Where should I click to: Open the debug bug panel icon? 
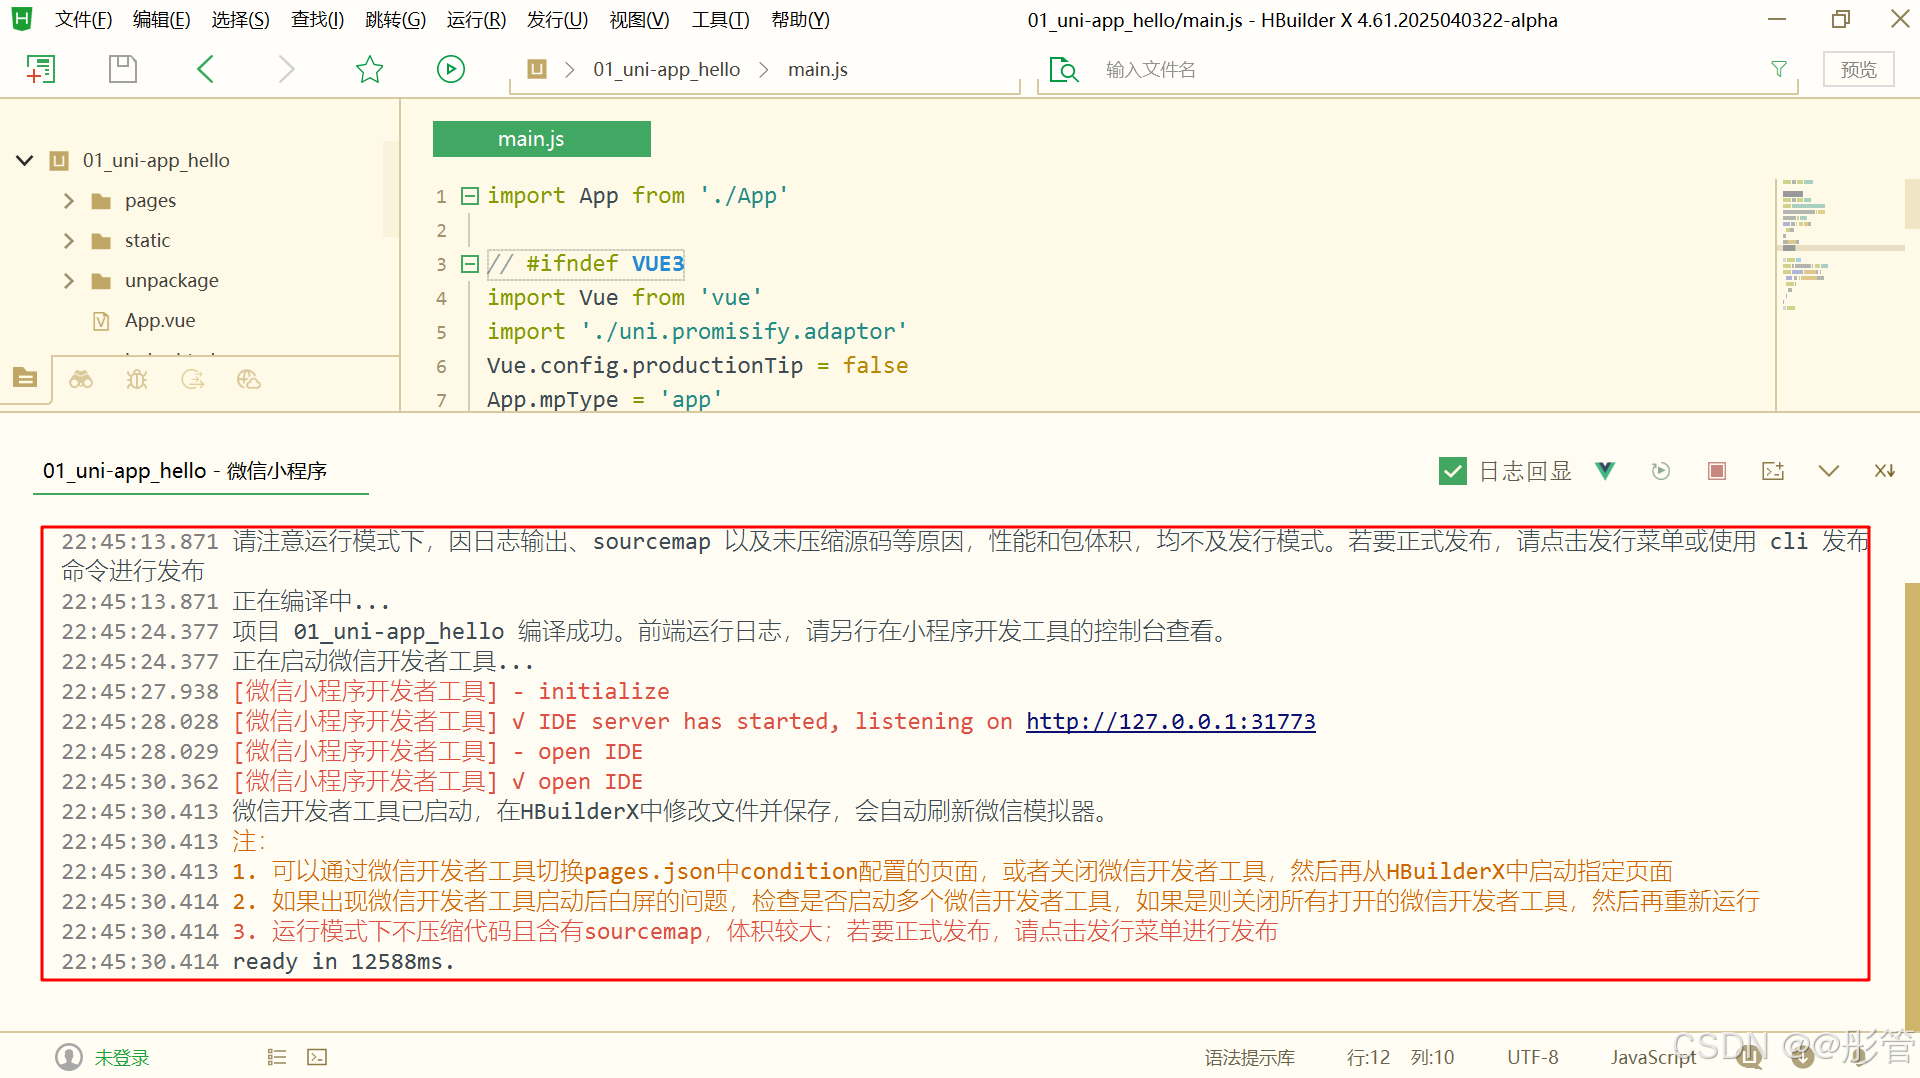(137, 379)
